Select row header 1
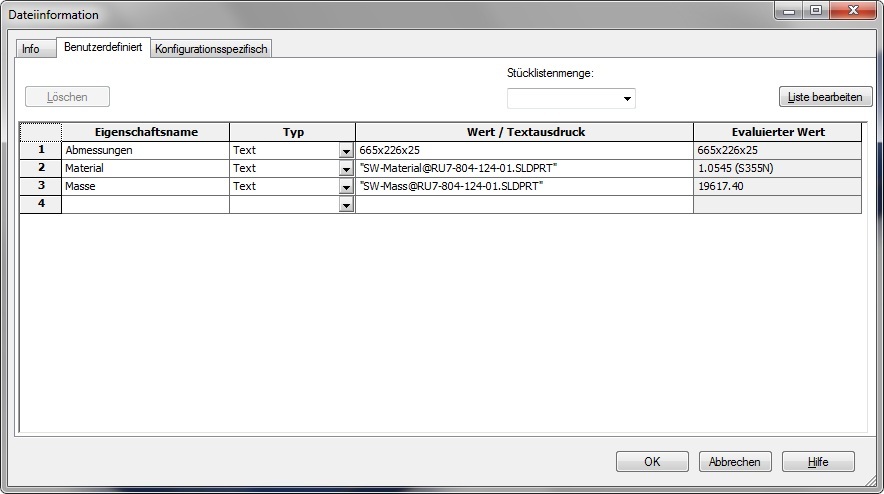This screenshot has height=494, width=884. coord(41,150)
